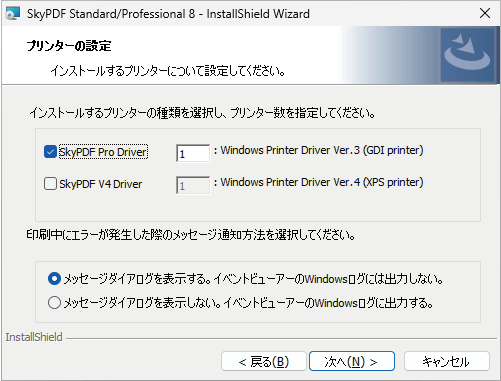
Task: Click the heading 'プリンターの設定'
Action: click(69, 46)
